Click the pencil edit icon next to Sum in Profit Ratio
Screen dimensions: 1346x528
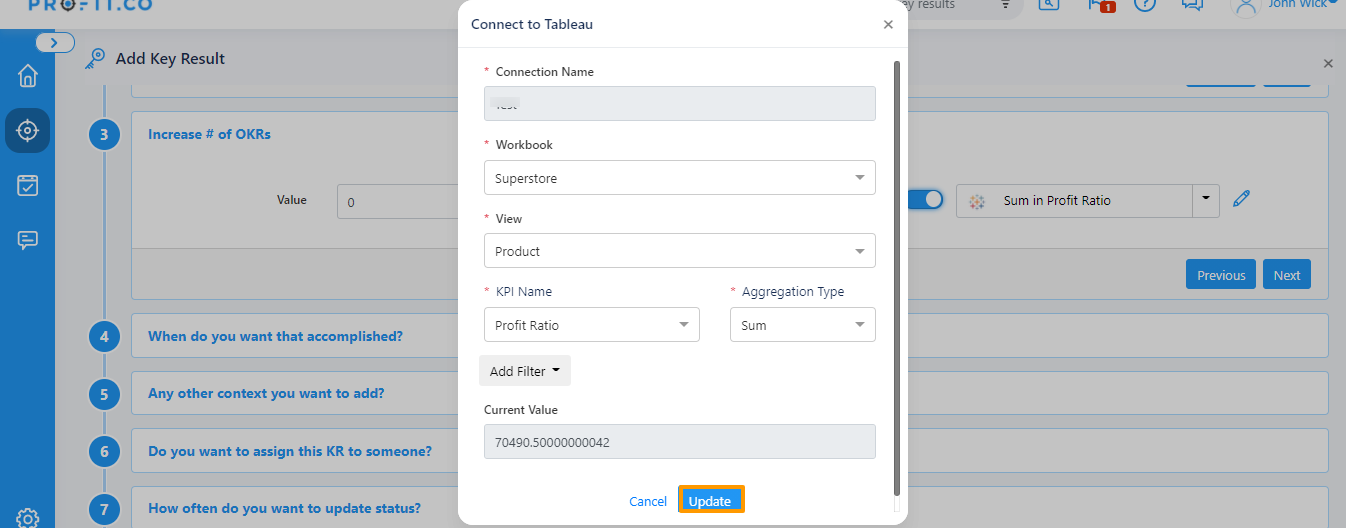[x=1241, y=199]
